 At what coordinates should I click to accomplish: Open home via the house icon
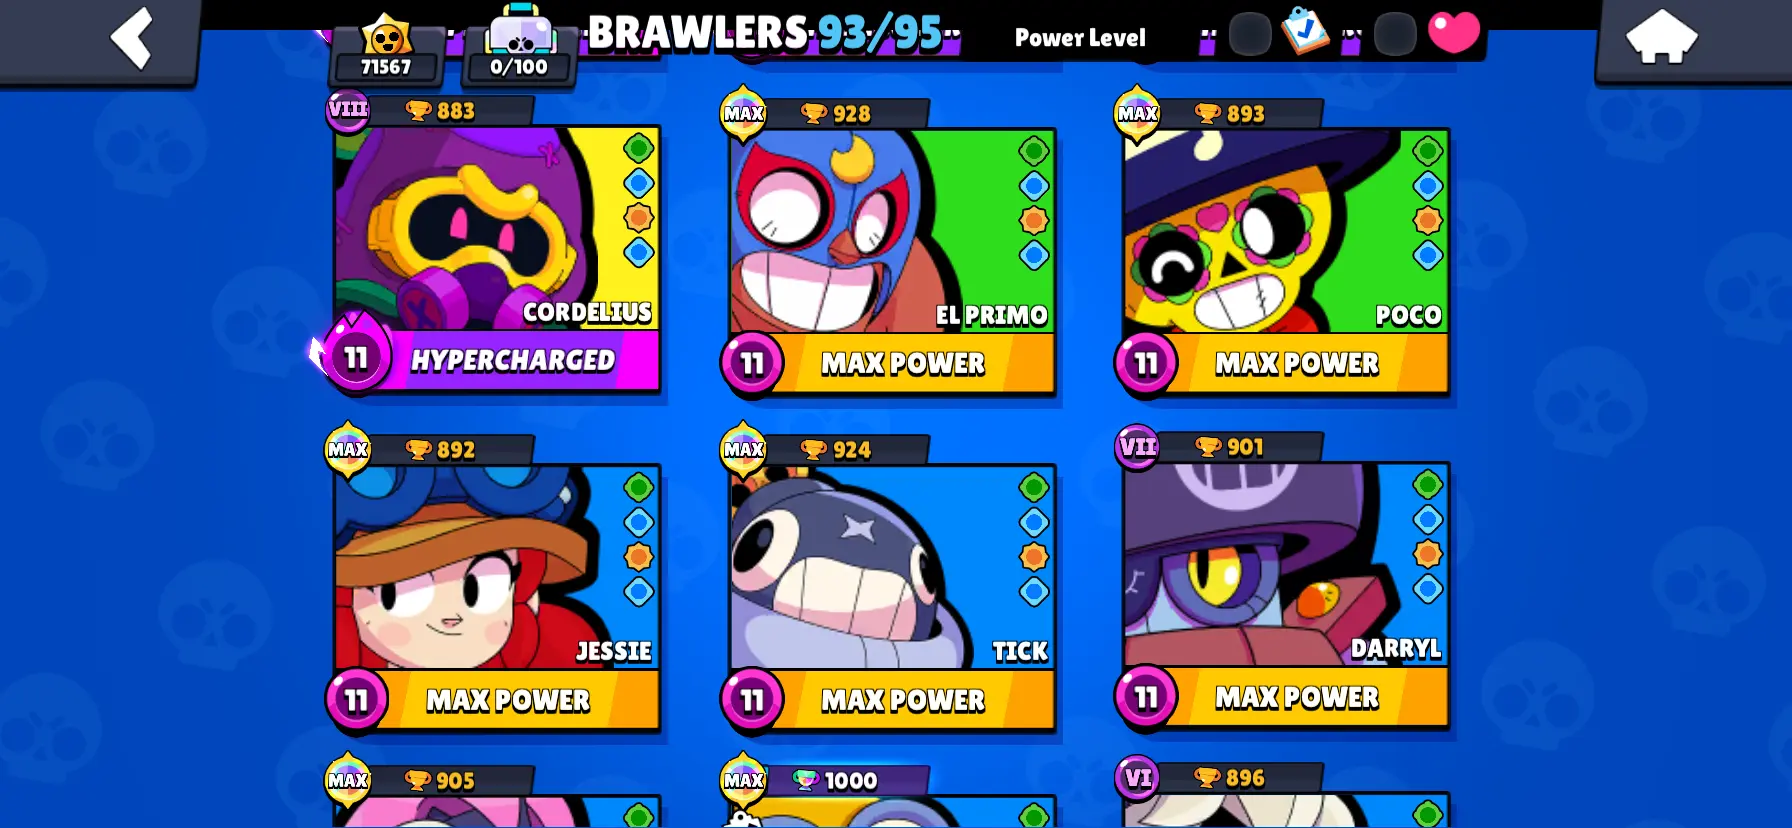pos(1662,36)
